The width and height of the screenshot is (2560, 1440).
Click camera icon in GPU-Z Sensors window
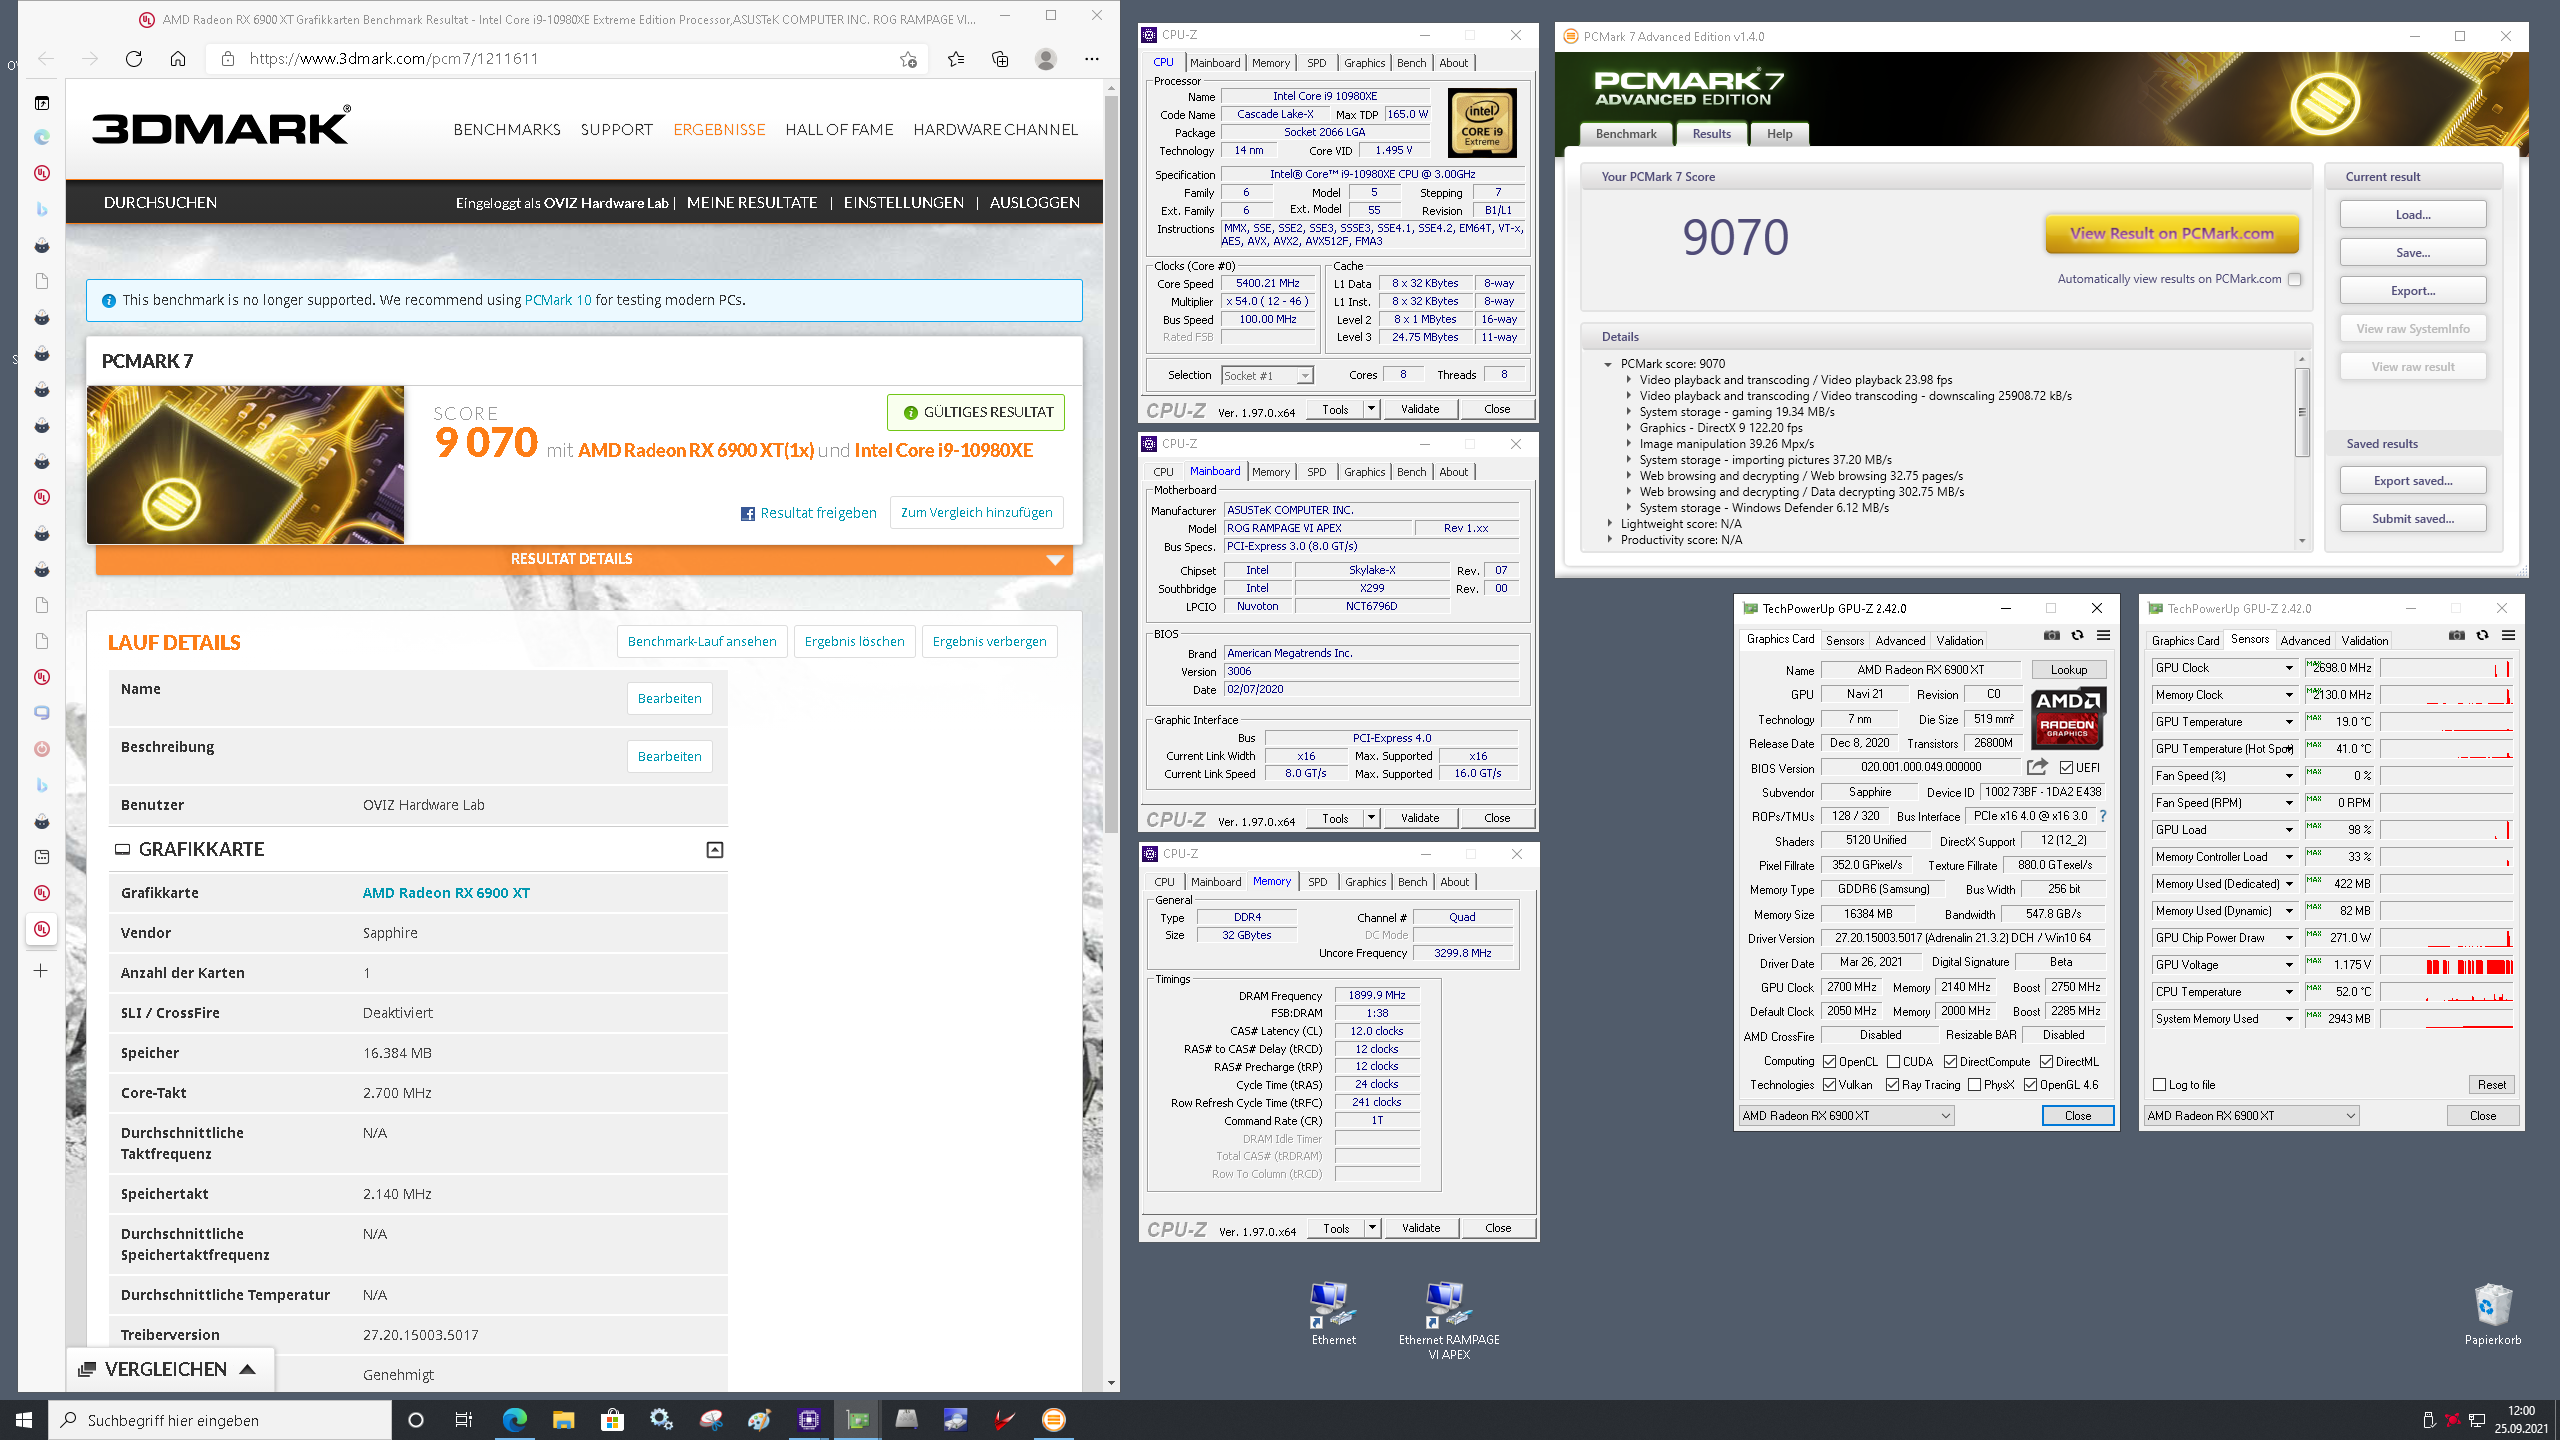click(x=2456, y=636)
